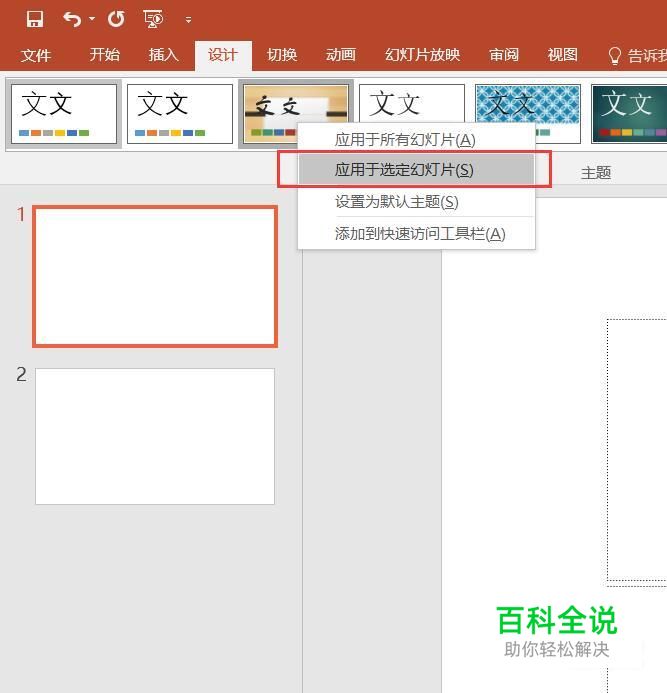This screenshot has height=693, width=667.
Task: Choose 添加到快速访问工具栏(A) menu entry
Action: click(x=416, y=234)
